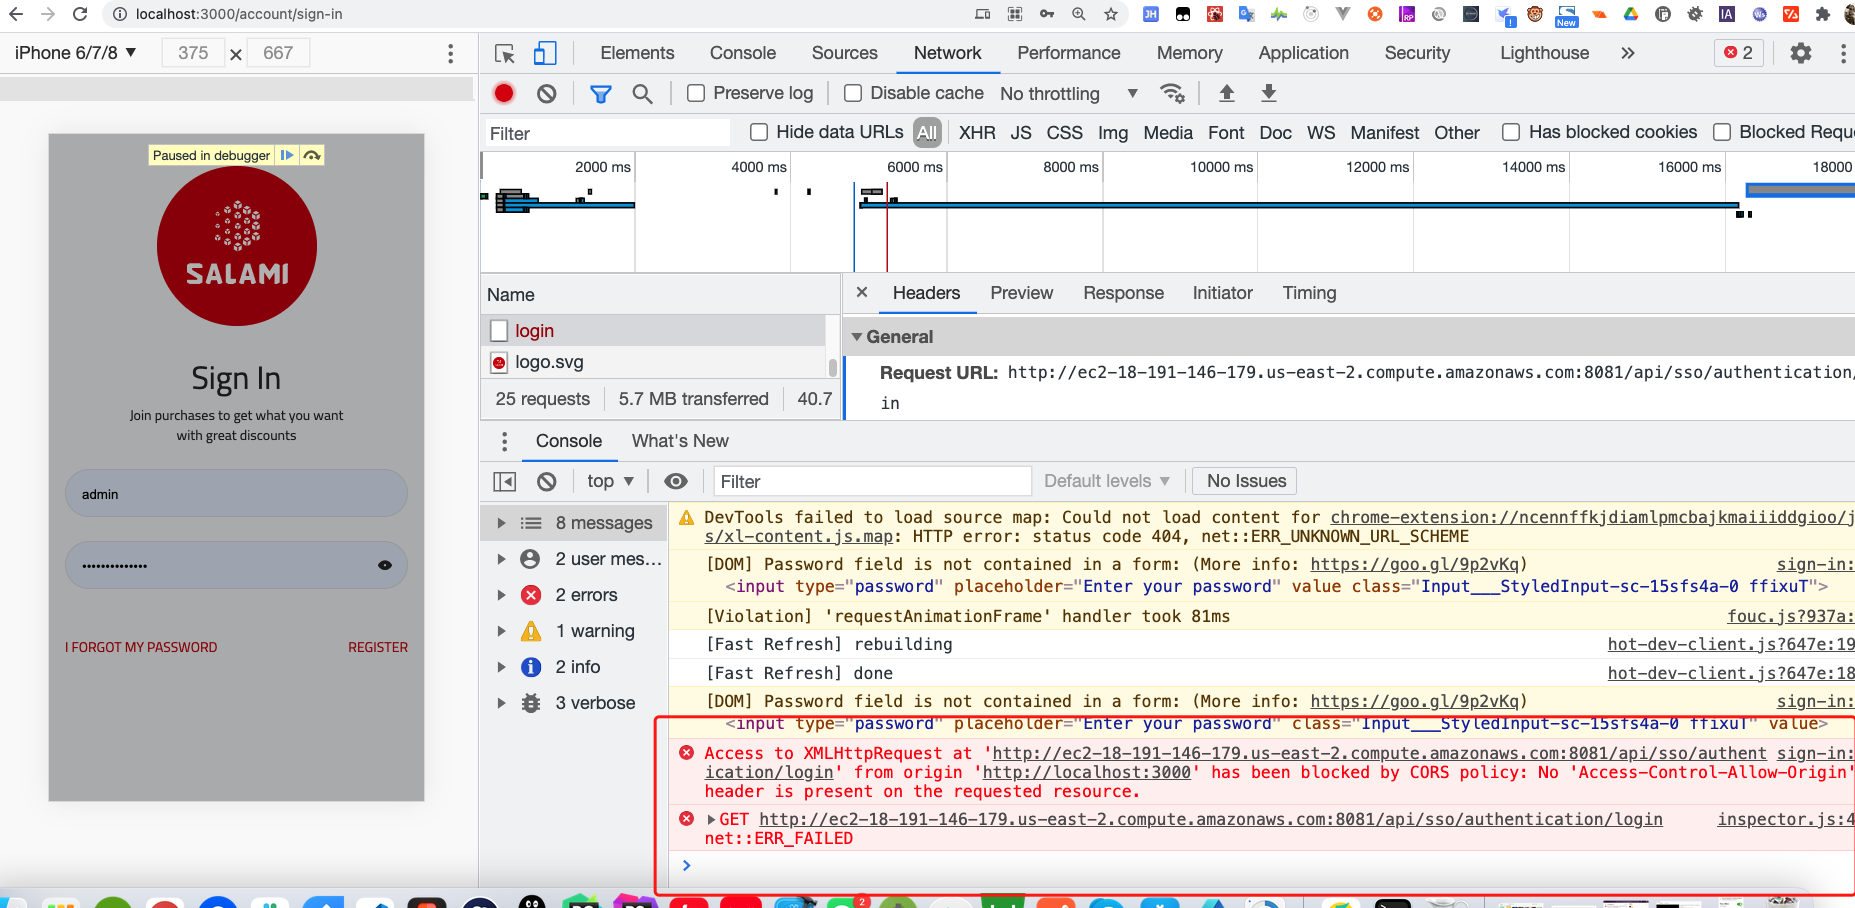
Task: Open iPhone 6/7/8 device dropdown
Action: pyautogui.click(x=76, y=53)
